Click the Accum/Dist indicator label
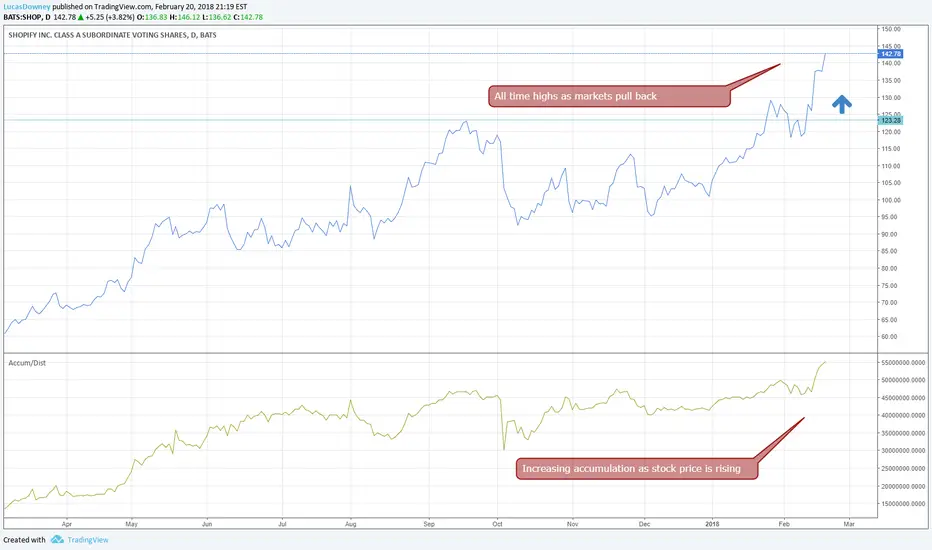Screen dimensions: 932x550 [27, 363]
